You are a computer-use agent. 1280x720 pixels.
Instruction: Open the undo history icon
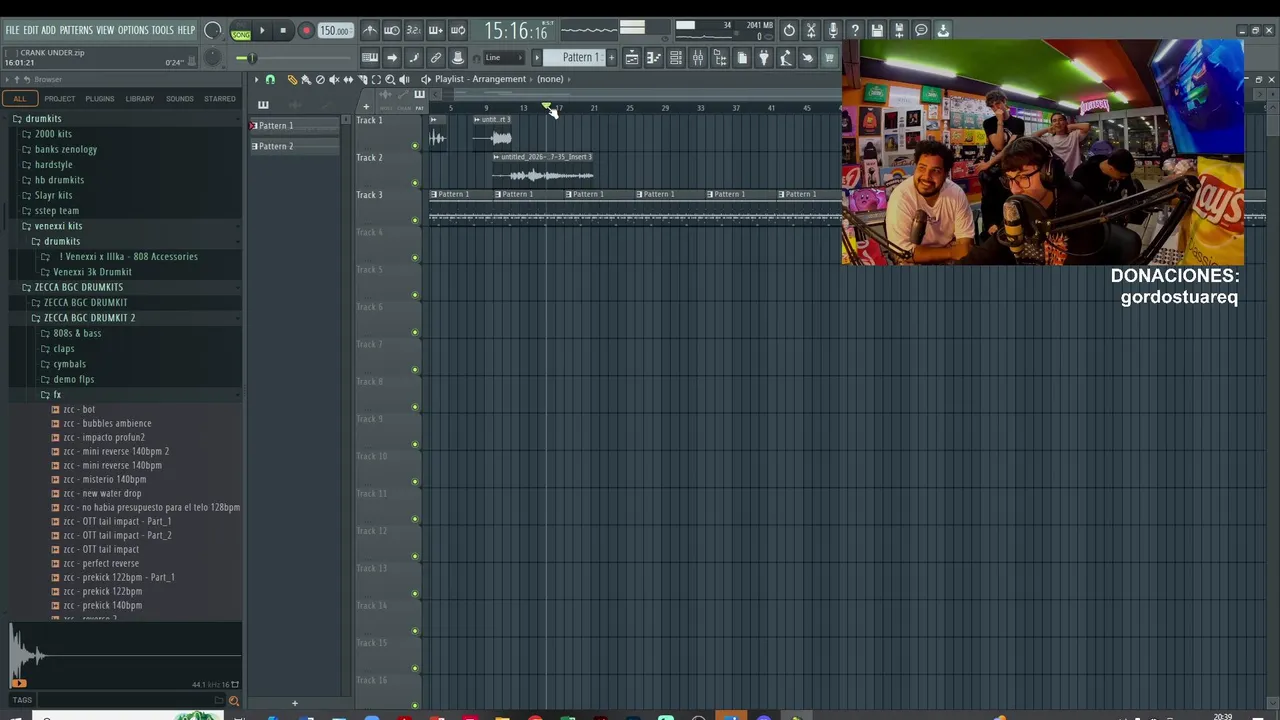click(x=789, y=31)
